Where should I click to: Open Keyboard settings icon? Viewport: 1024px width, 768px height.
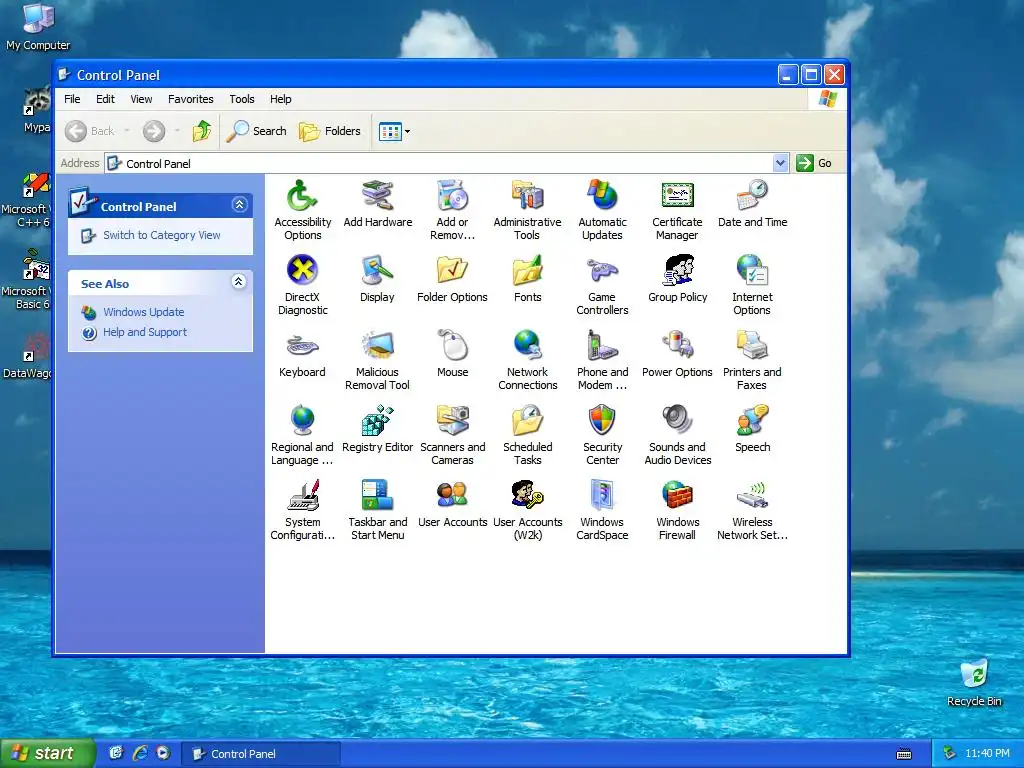click(302, 345)
